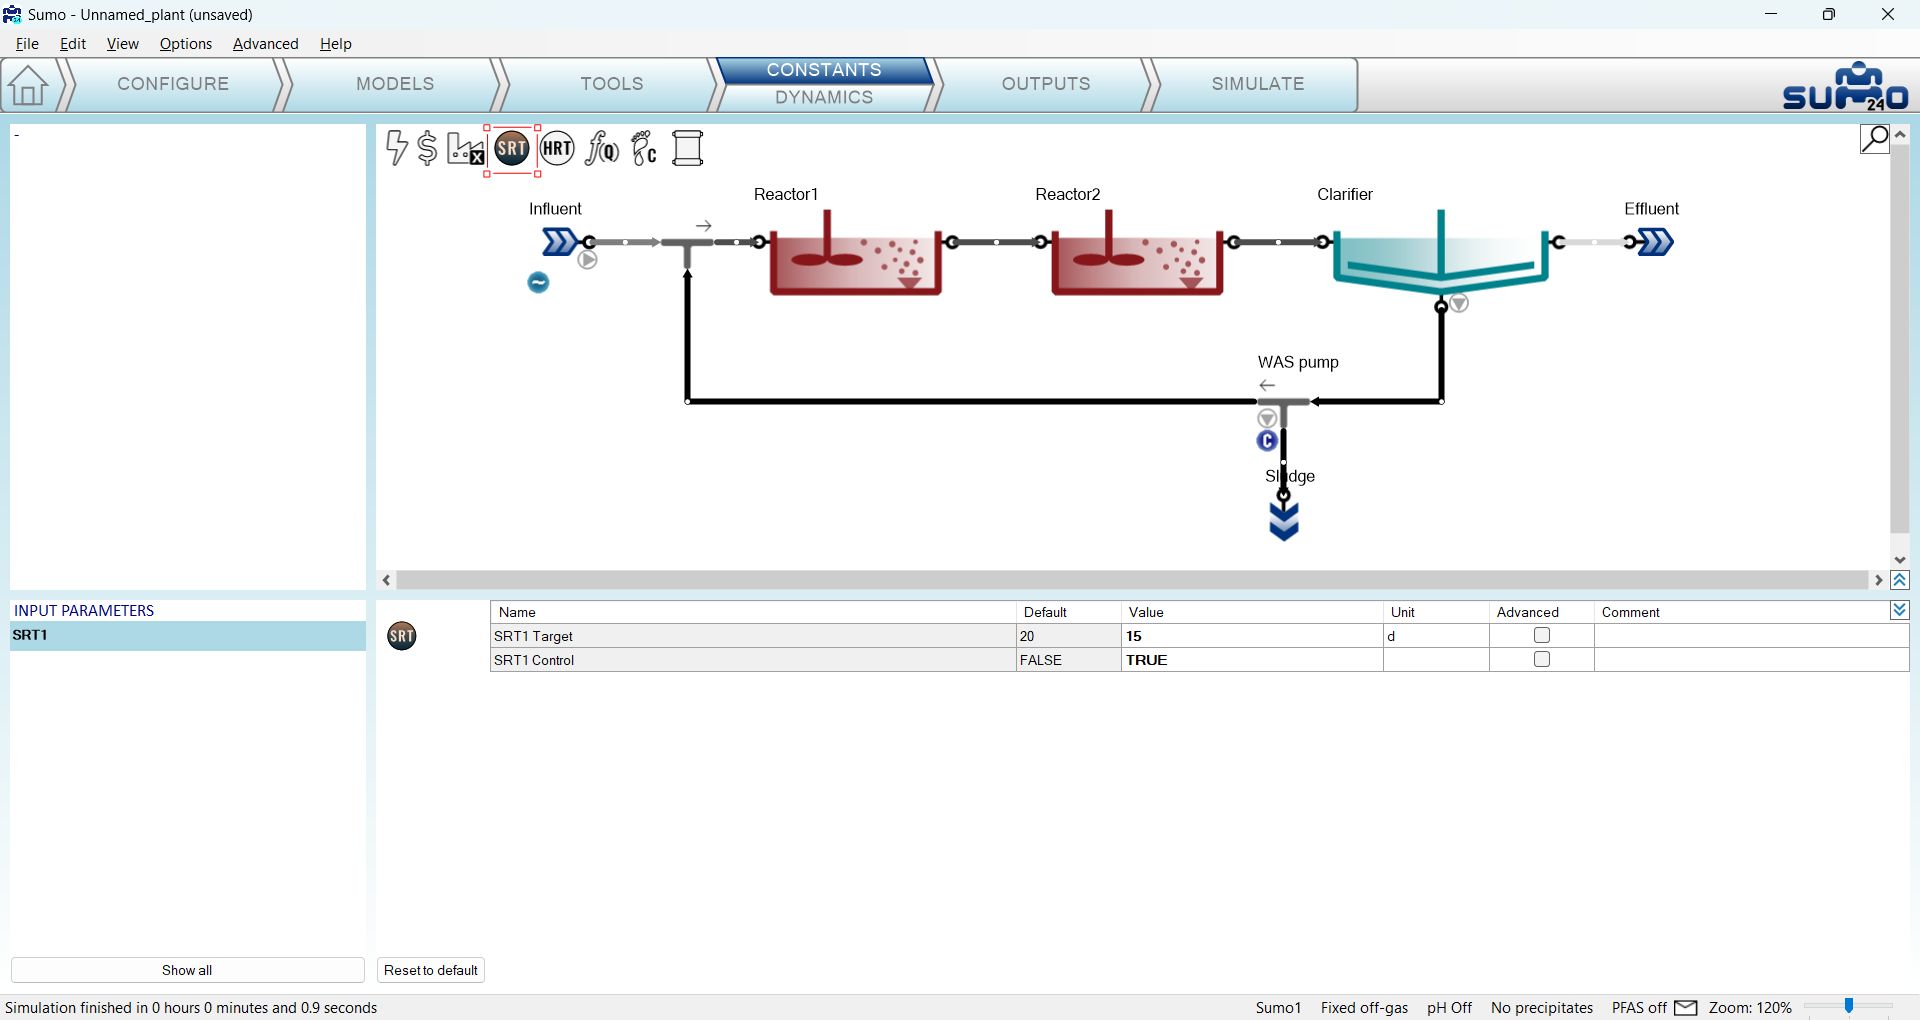Click the carbon footprint icon
1920x1020 pixels.
tap(644, 149)
